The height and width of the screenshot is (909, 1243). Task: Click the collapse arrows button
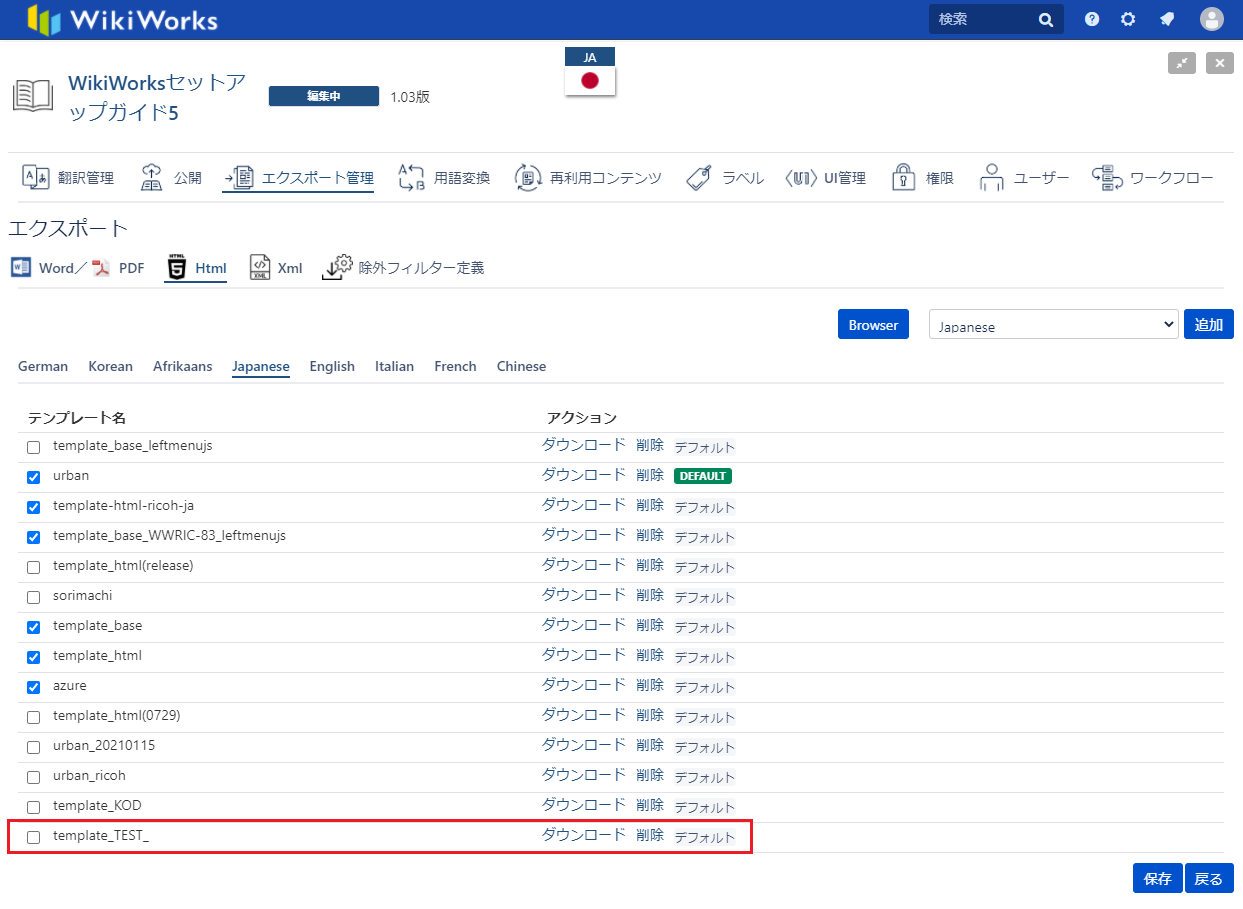pos(1182,63)
